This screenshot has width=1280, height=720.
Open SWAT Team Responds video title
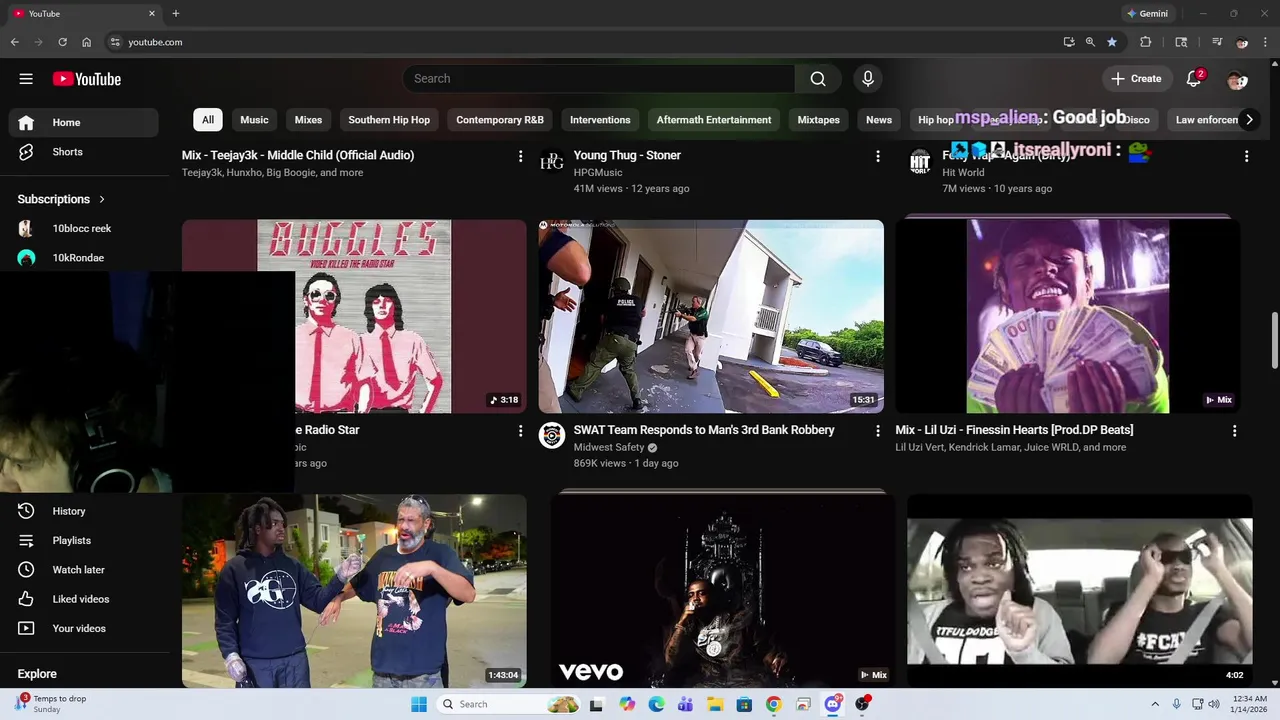(x=704, y=430)
